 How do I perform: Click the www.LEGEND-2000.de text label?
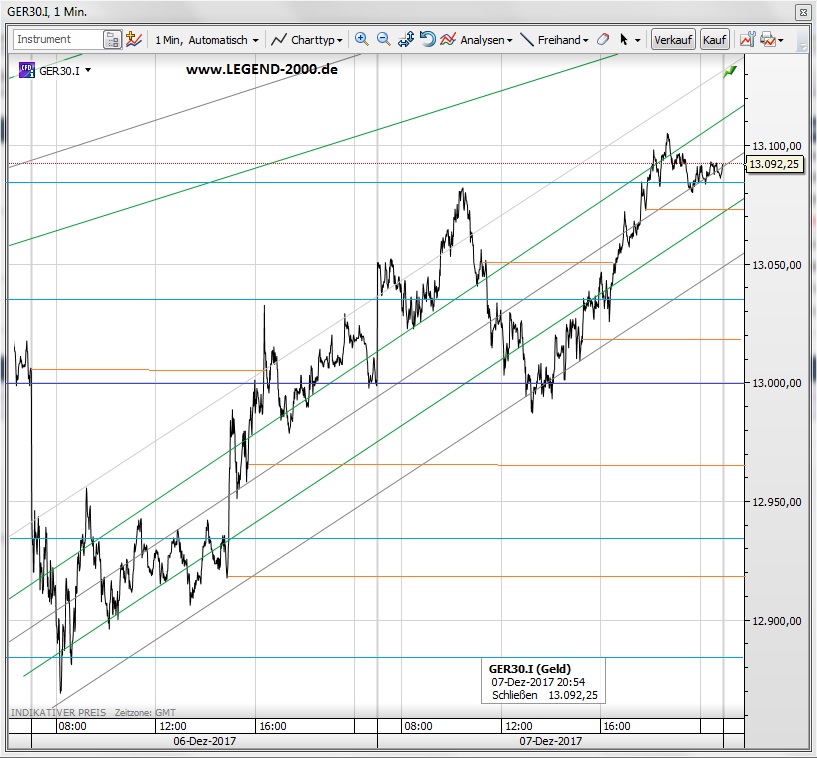tap(262, 70)
